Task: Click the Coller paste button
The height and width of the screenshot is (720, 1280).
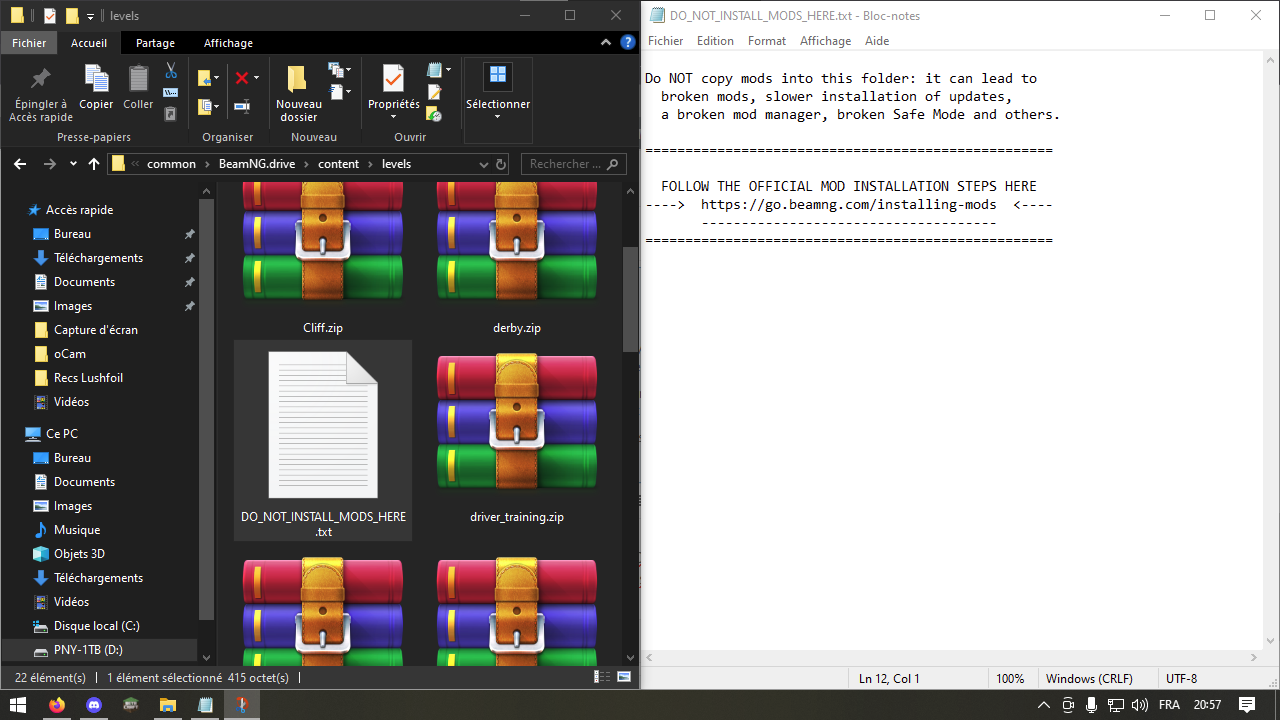Action: (x=138, y=88)
